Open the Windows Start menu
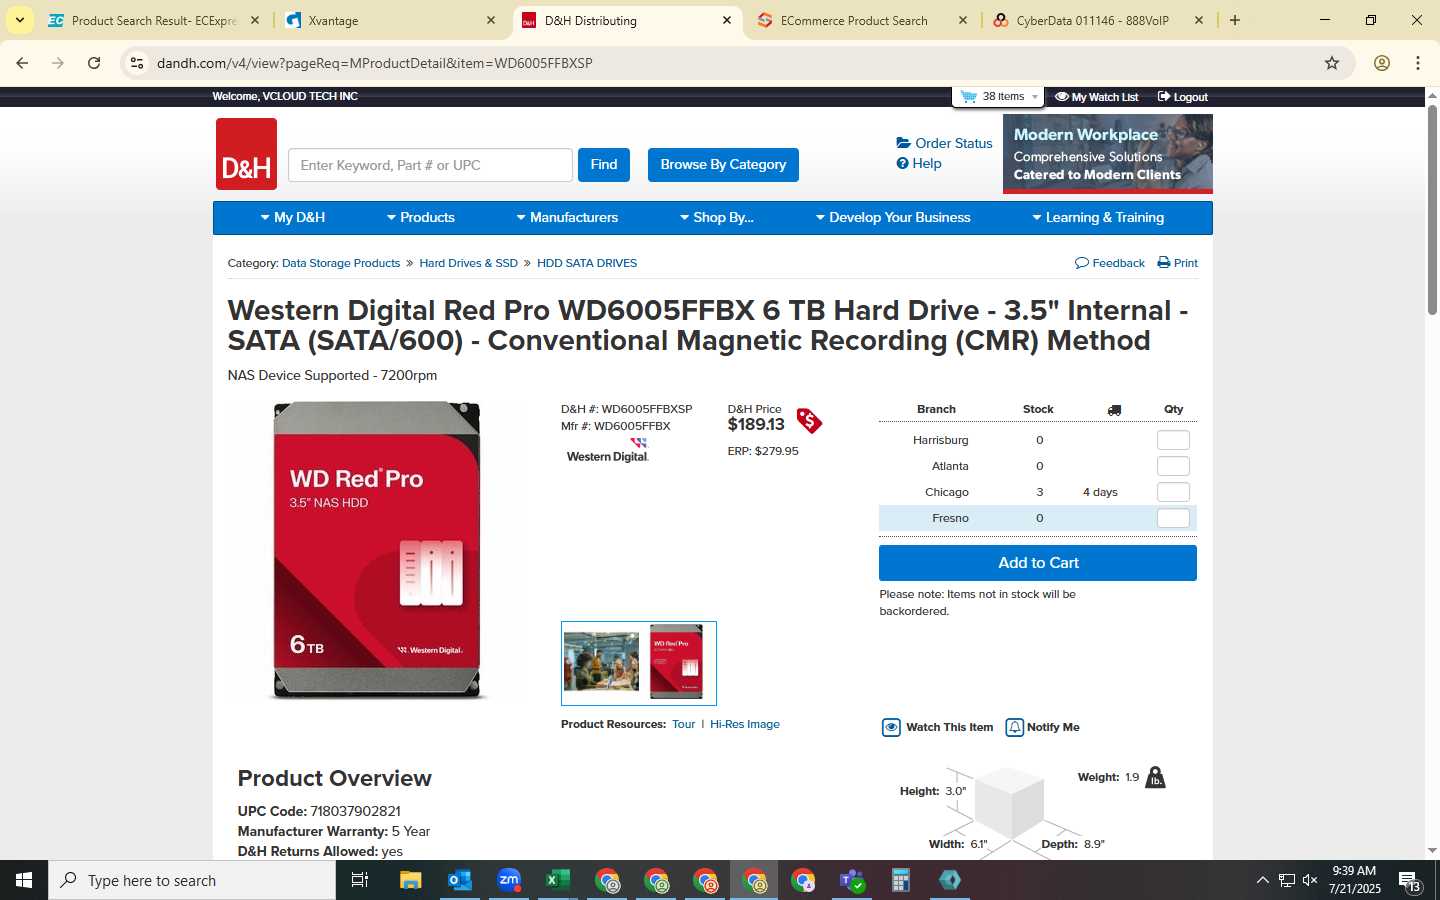 [x=24, y=880]
